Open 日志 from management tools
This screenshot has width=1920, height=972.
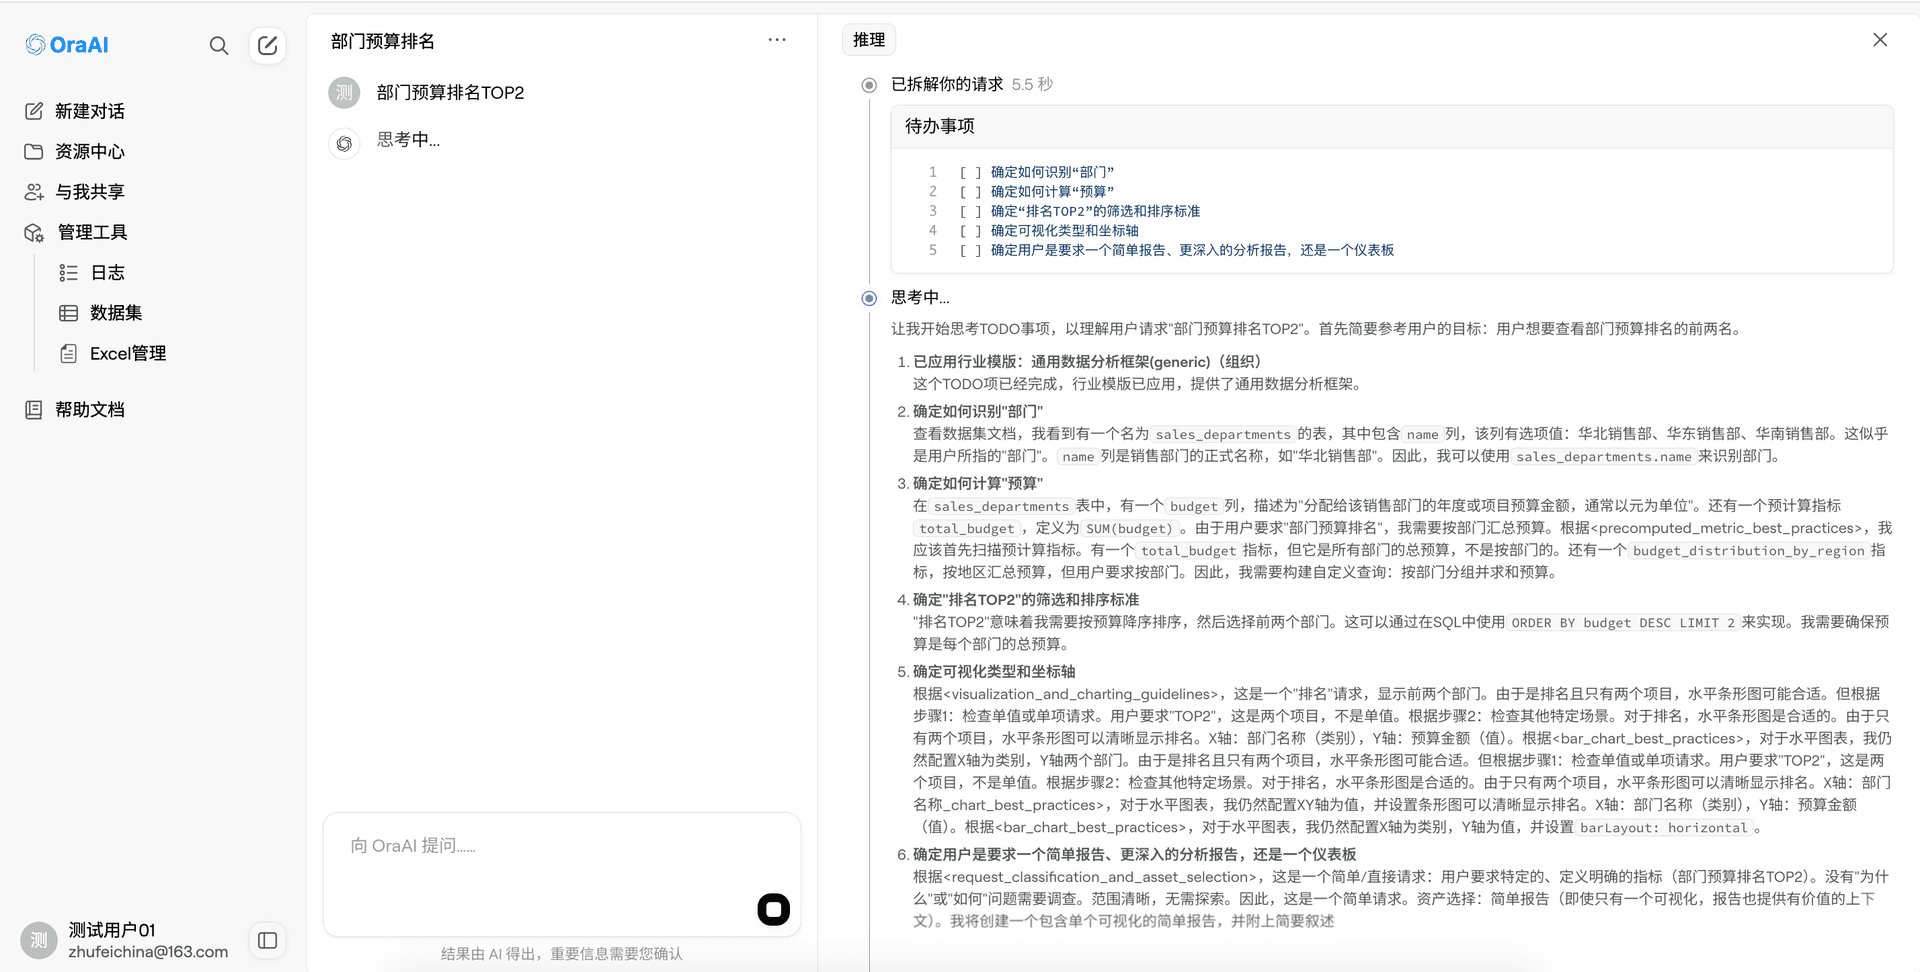coord(108,272)
